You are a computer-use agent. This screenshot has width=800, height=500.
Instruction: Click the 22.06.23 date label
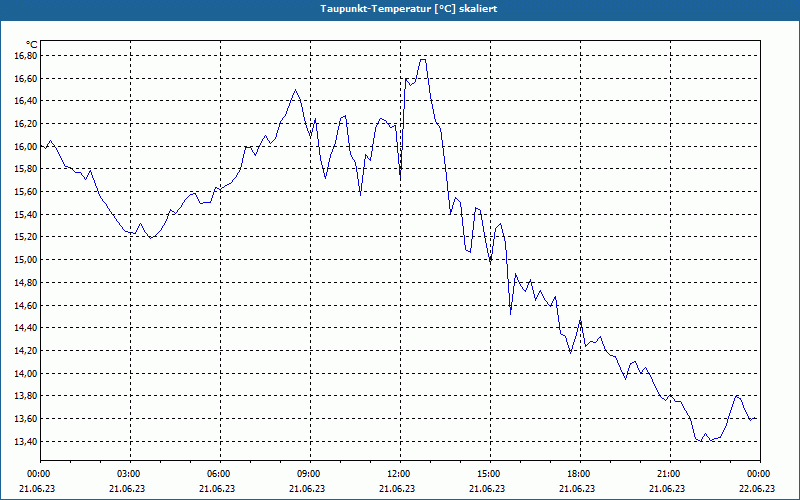(x=757, y=489)
